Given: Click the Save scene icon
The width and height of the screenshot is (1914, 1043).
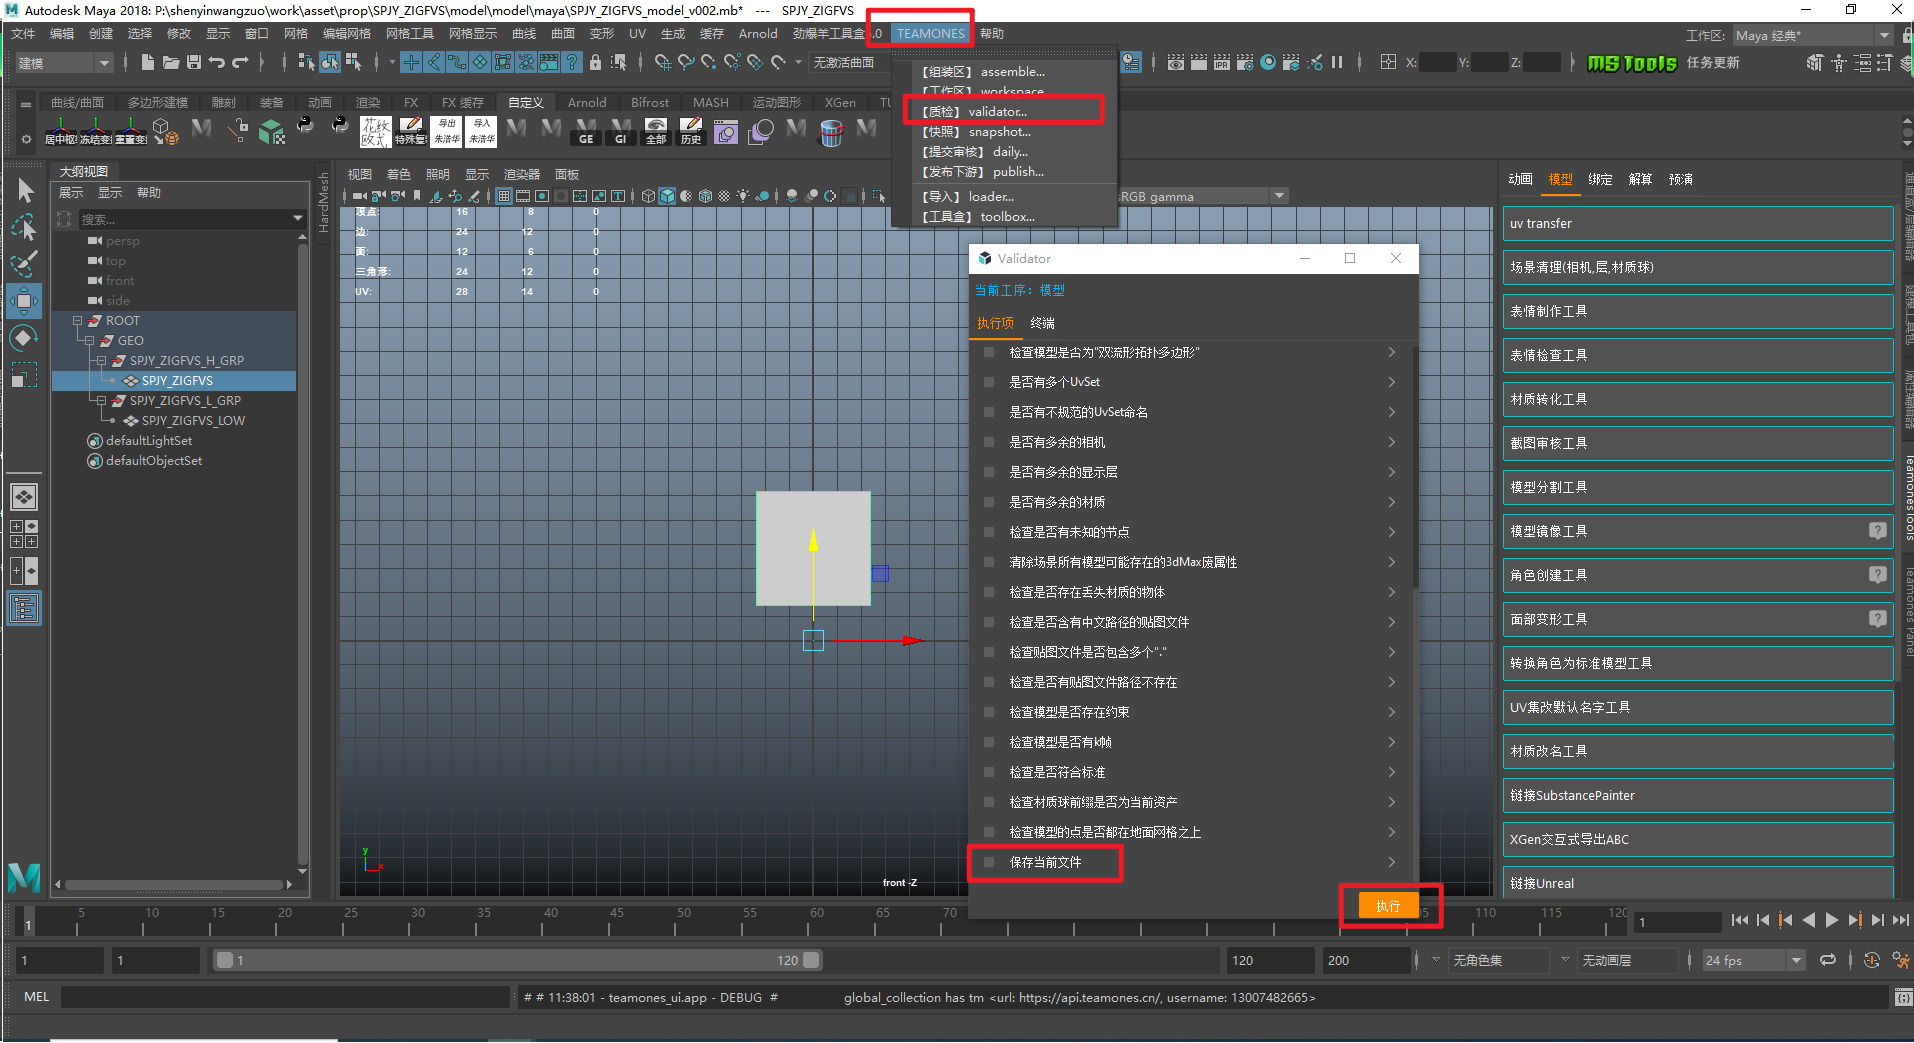Looking at the screenshot, I should tap(194, 62).
